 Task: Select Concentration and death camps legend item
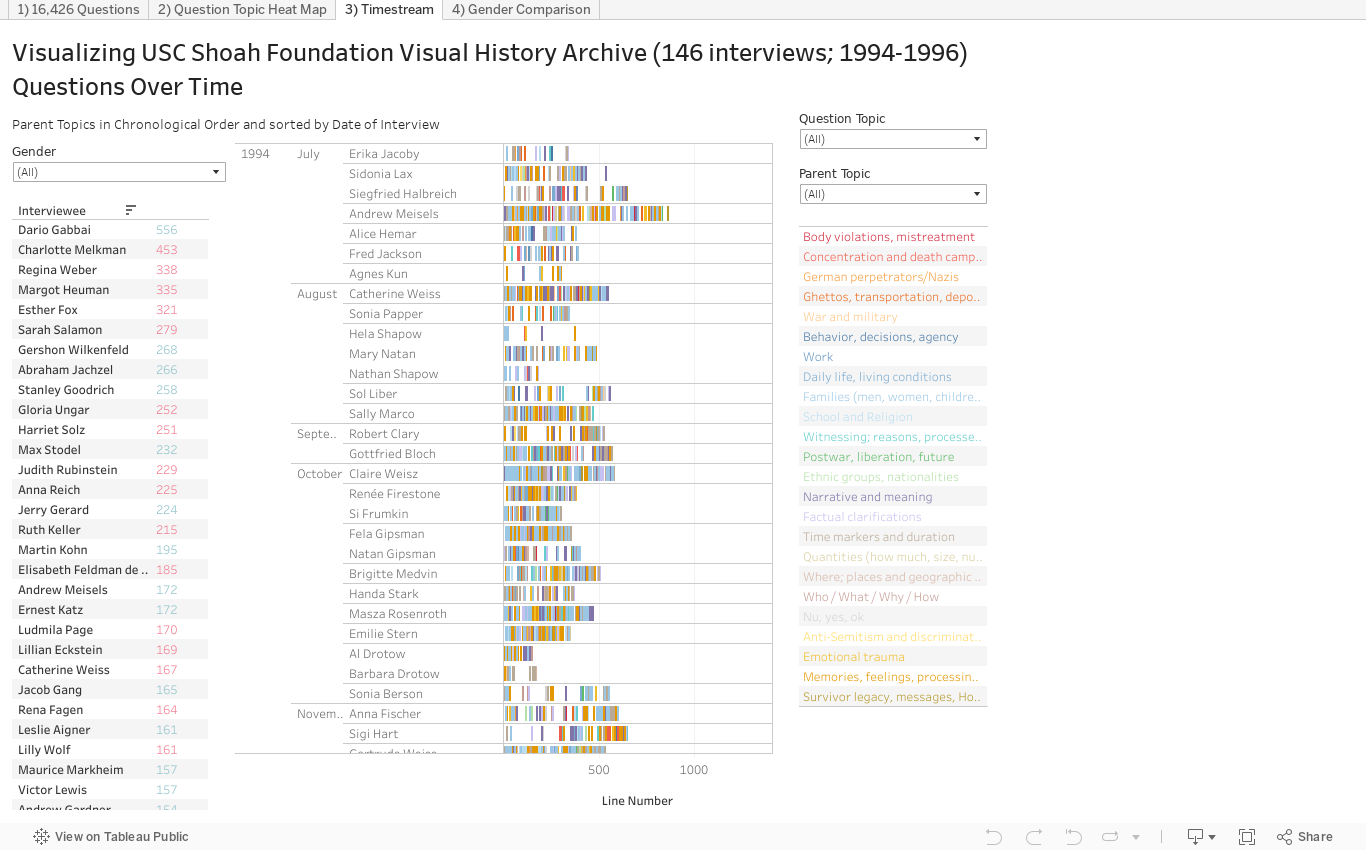893,257
